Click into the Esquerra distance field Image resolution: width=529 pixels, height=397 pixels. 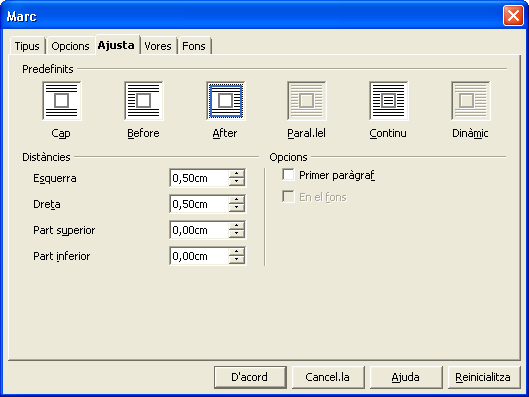(199, 178)
